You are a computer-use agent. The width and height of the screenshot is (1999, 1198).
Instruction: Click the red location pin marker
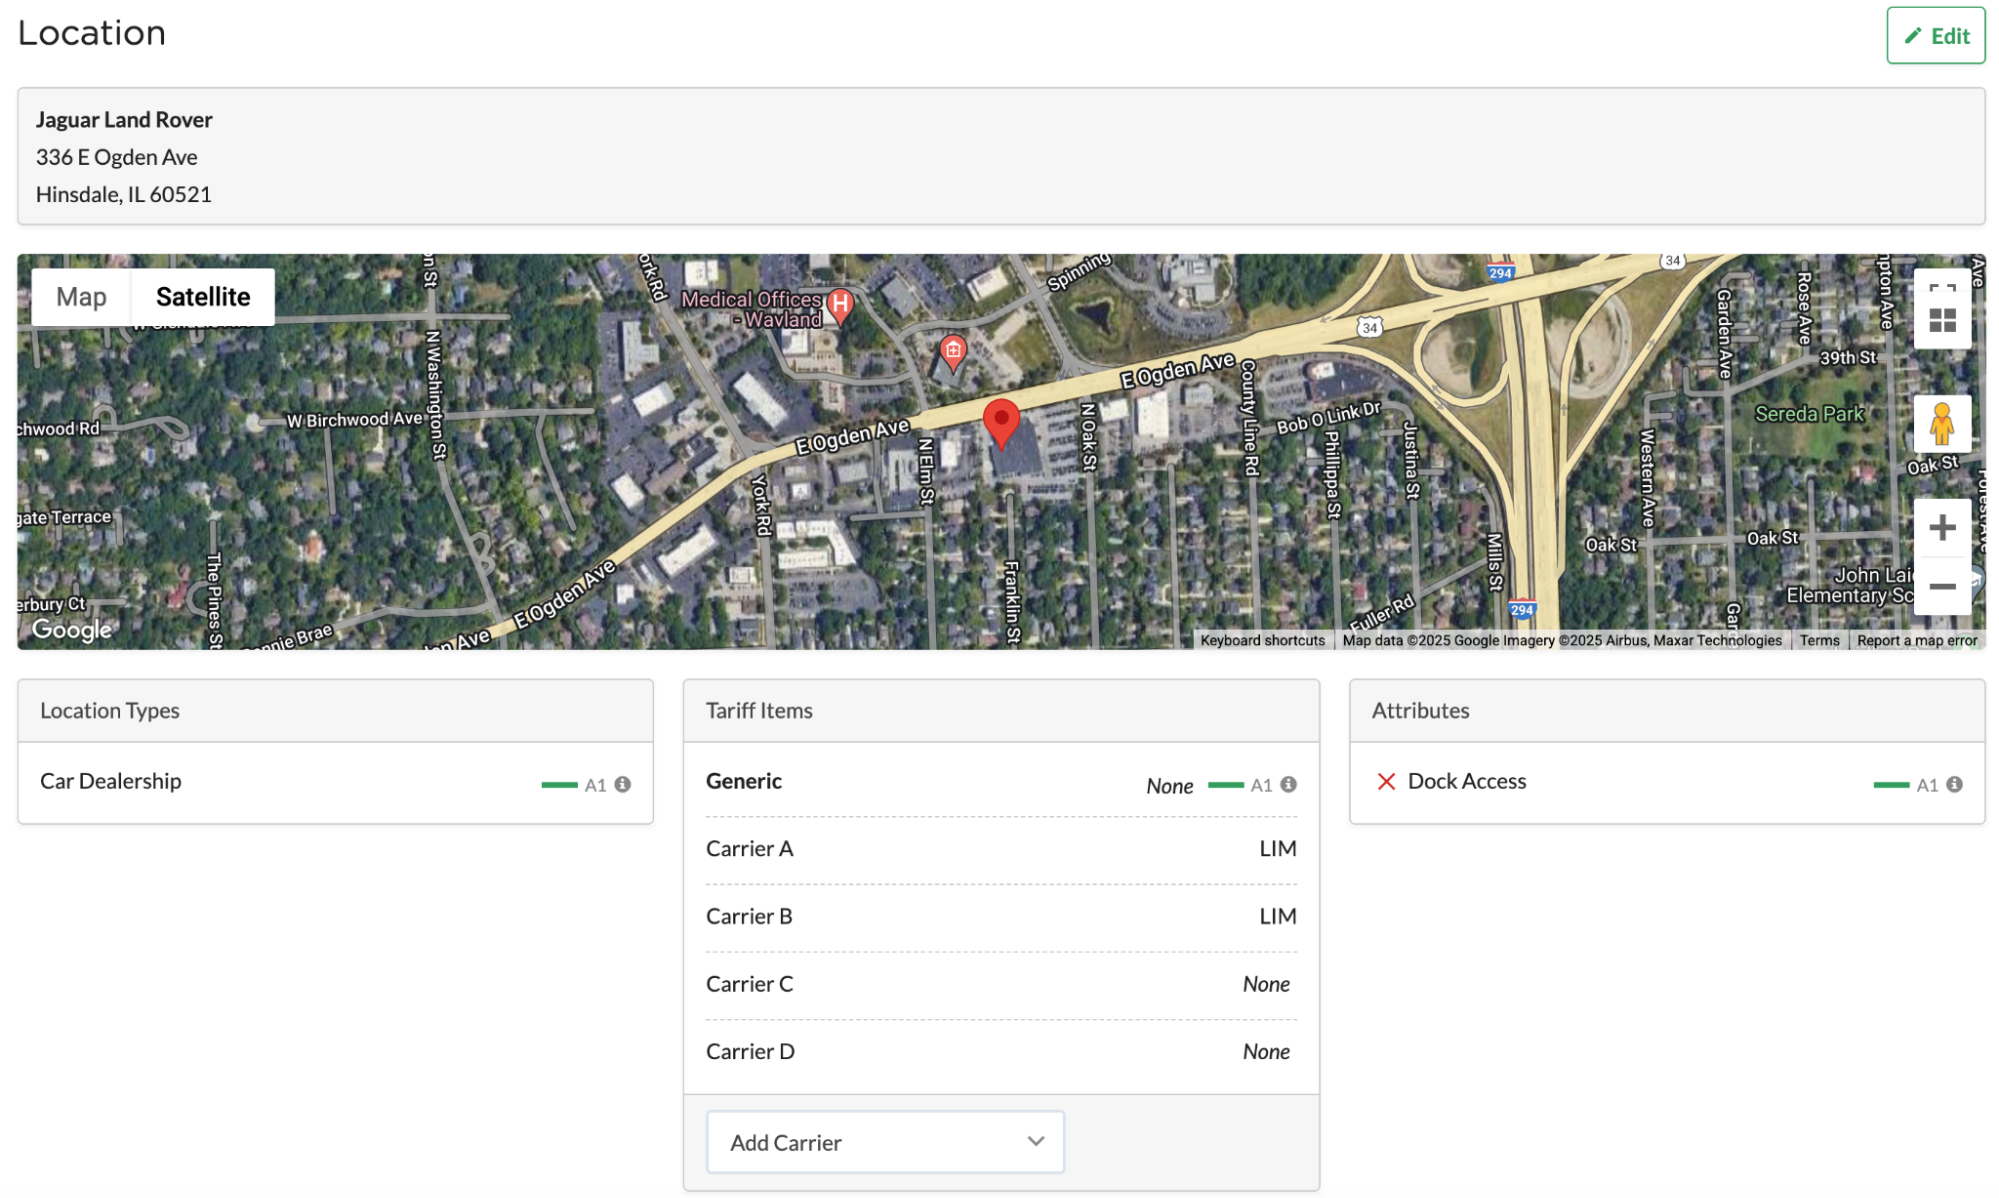1000,420
